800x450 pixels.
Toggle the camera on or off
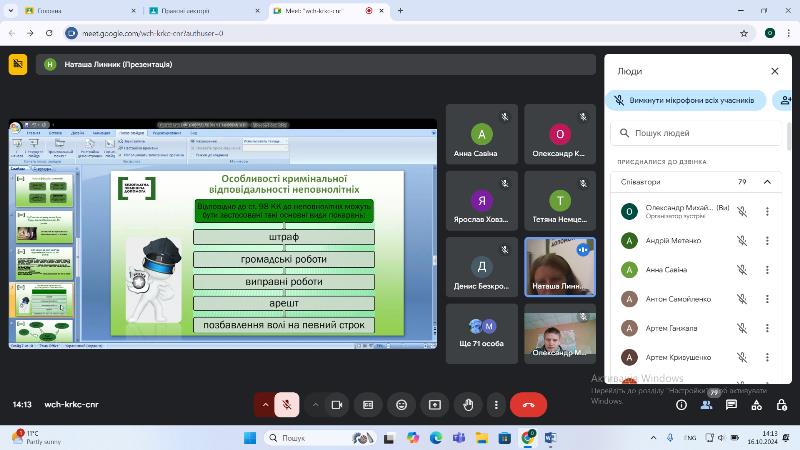[337, 405]
